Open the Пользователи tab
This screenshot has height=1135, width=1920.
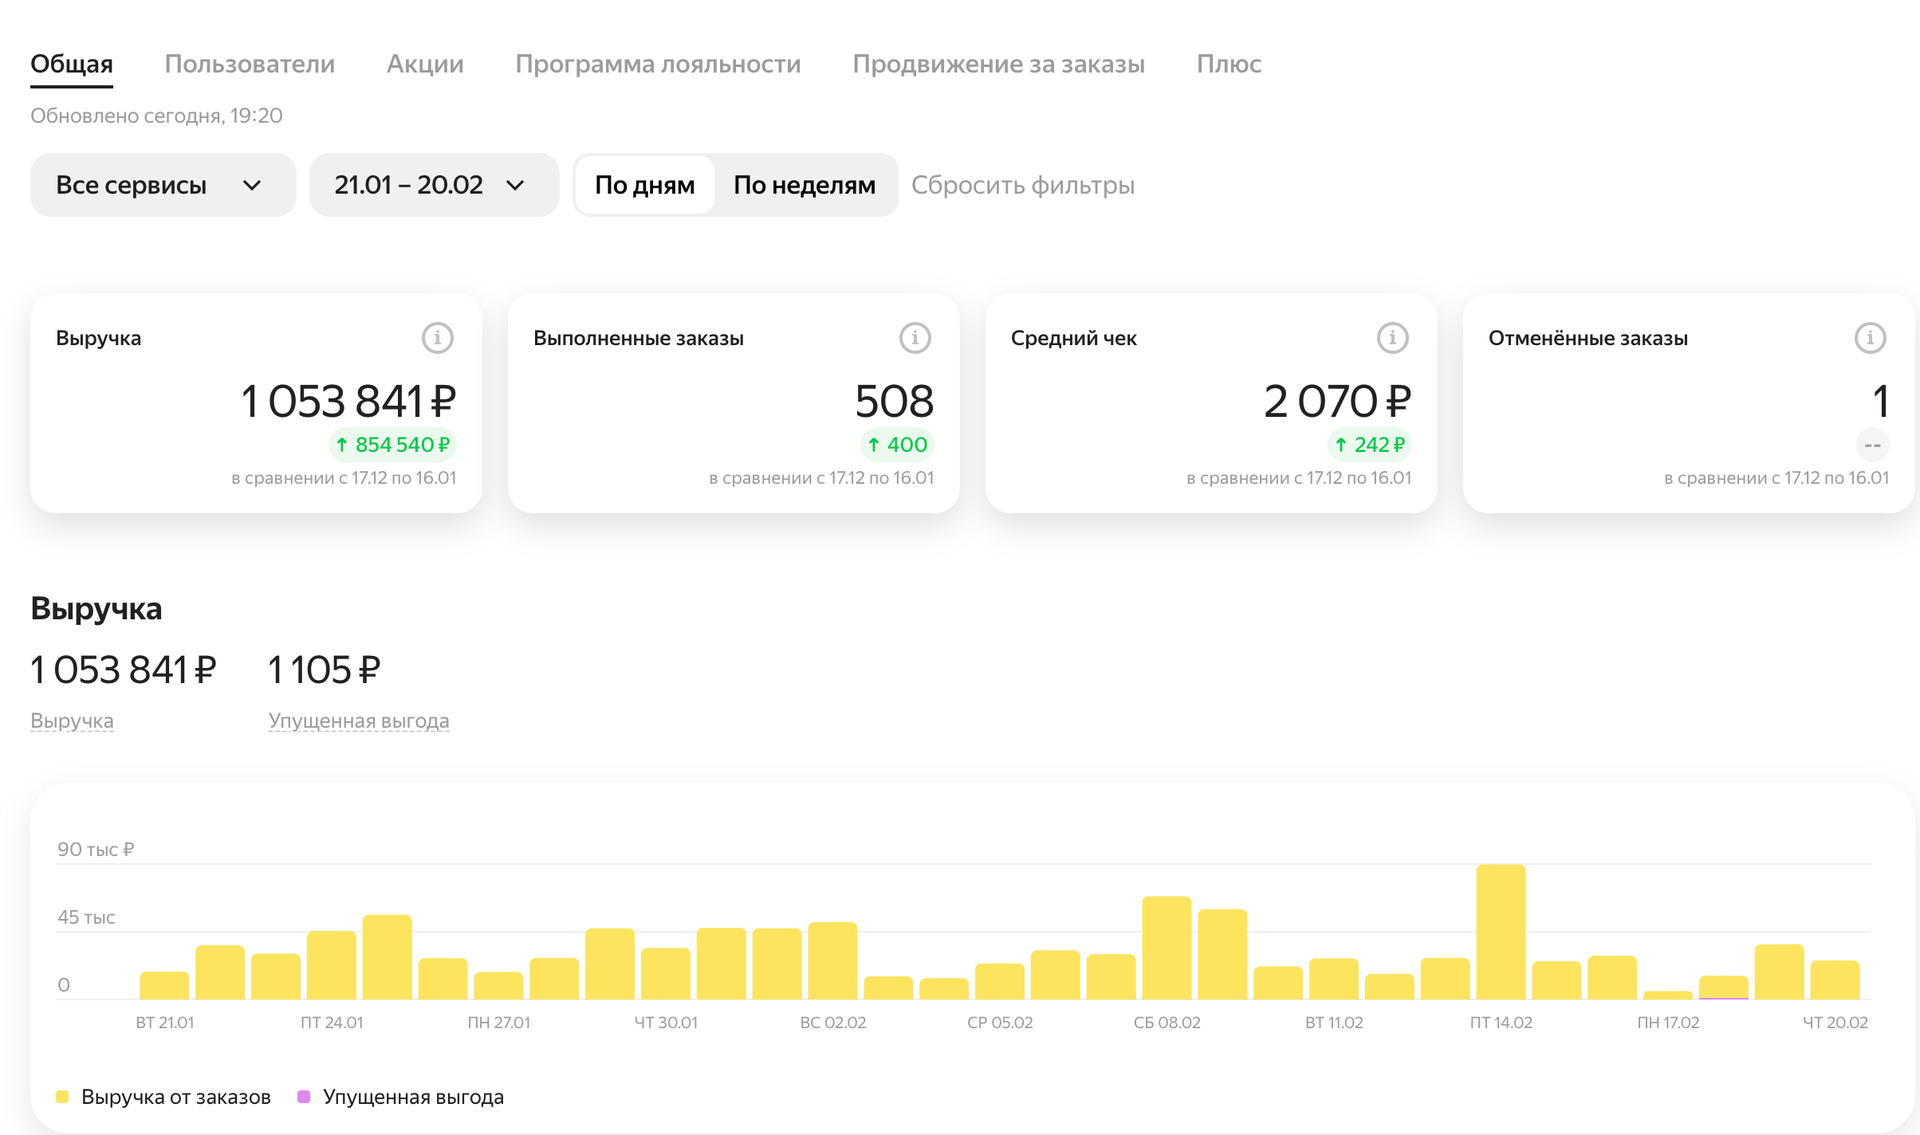[250, 64]
